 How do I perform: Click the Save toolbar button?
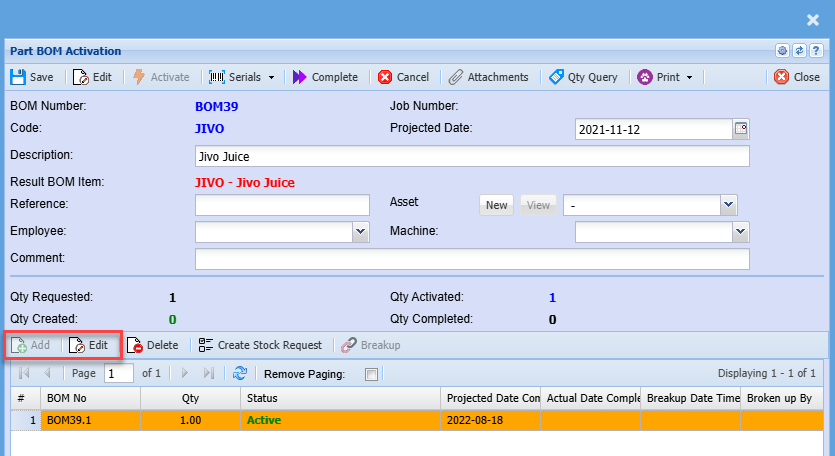coord(32,77)
